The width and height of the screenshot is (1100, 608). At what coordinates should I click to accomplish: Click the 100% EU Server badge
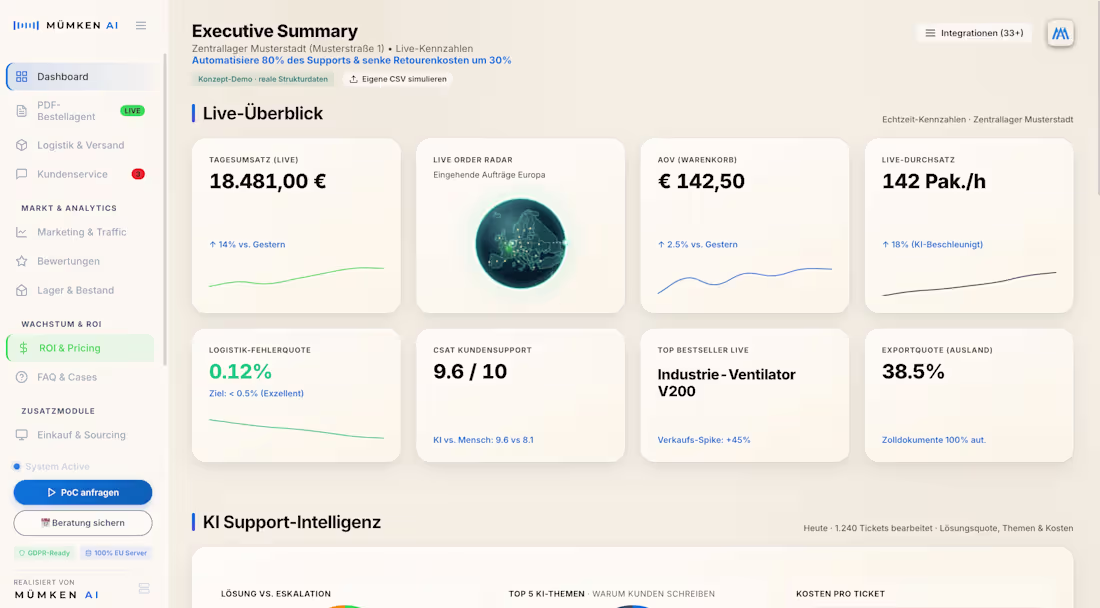click(116, 553)
